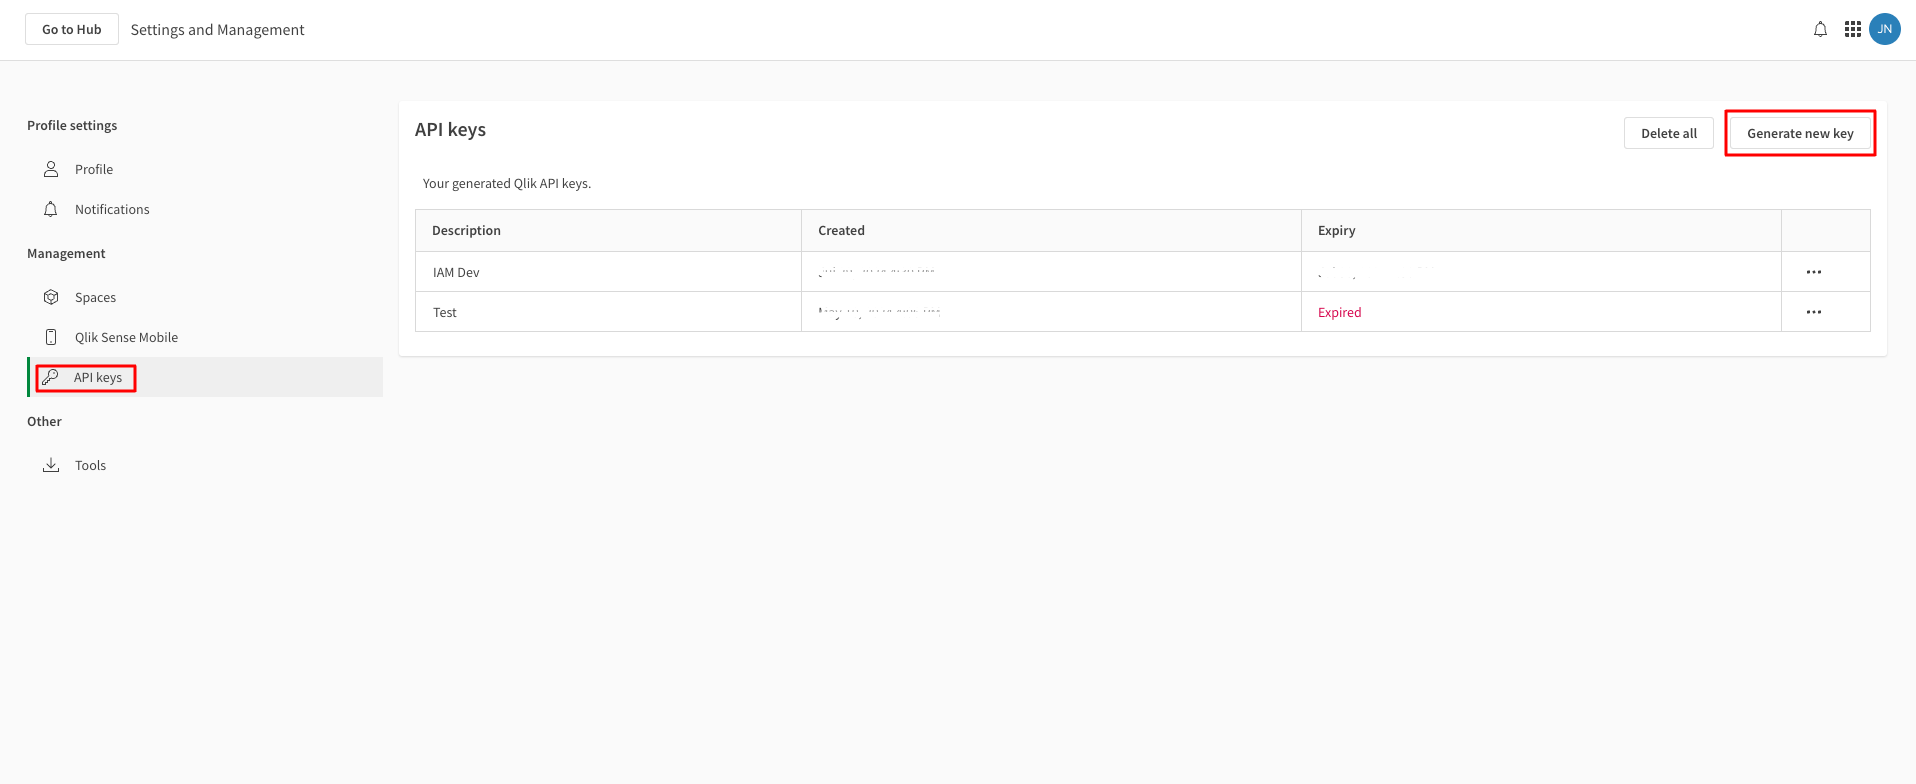The width and height of the screenshot is (1916, 784).
Task: Click the Go to Hub button
Action: tap(72, 29)
